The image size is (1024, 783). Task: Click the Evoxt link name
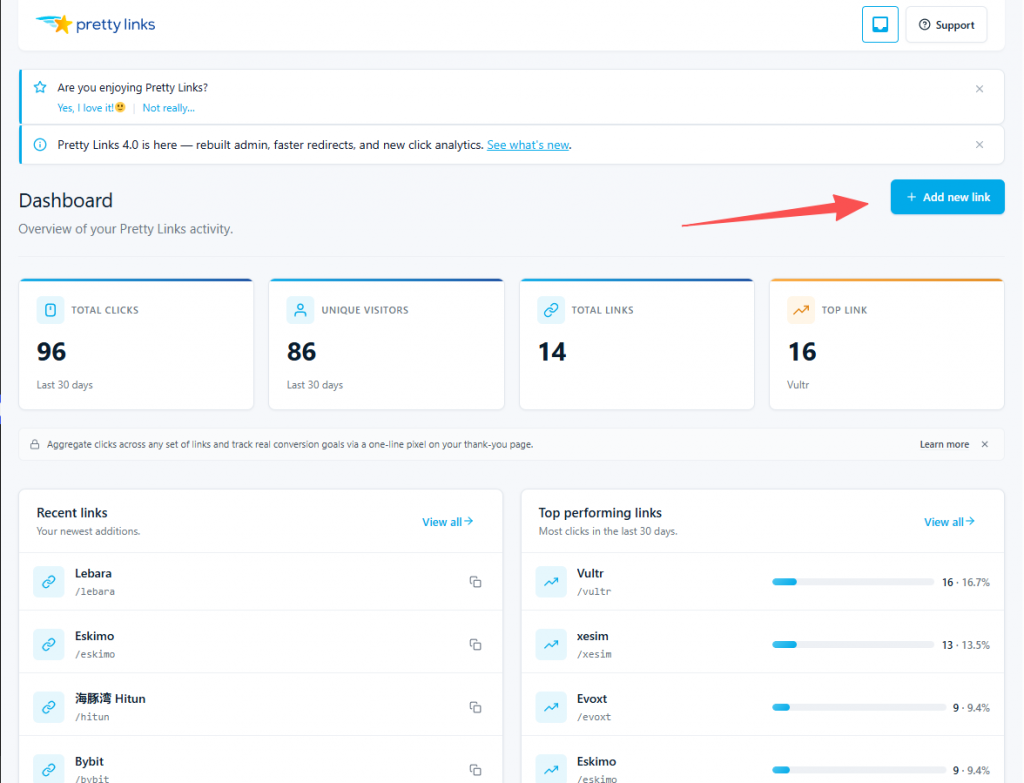592,699
